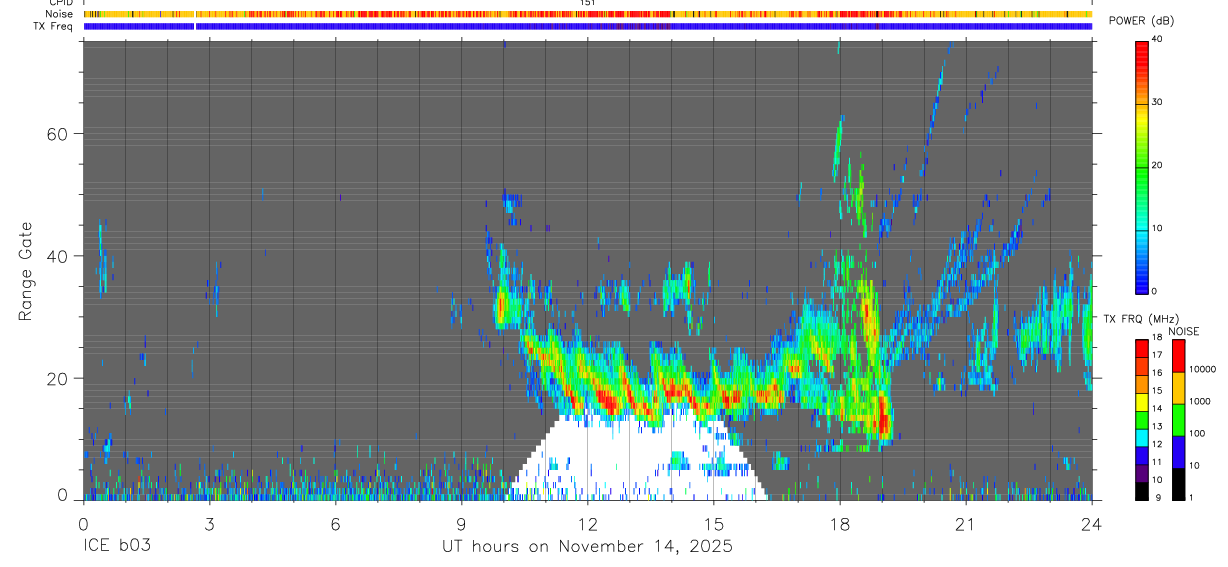Click the purple 10-11 MHz TX FRQ swatch
This screenshot has width=1228, height=567.
[x=1142, y=471]
